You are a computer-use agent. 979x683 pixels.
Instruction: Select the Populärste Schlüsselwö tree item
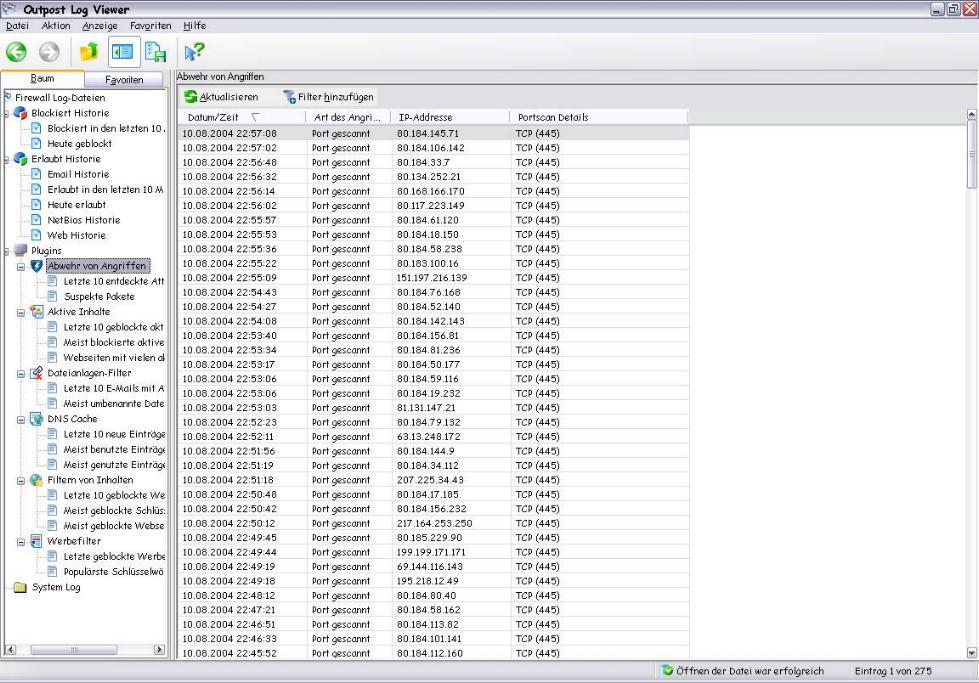pos(114,572)
